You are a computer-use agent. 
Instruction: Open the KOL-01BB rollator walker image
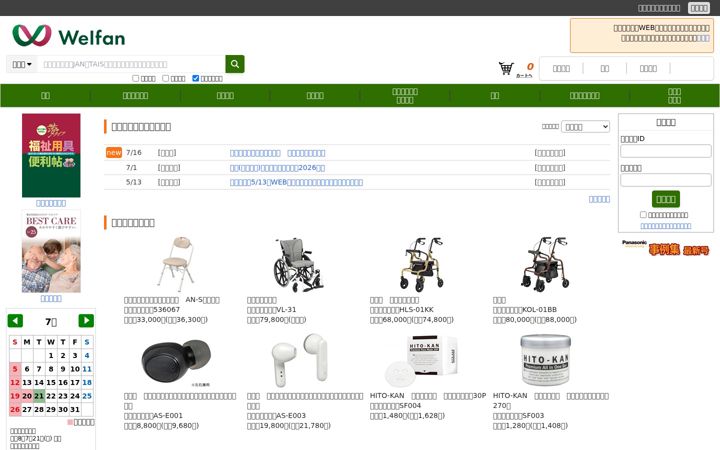pyautogui.click(x=545, y=264)
